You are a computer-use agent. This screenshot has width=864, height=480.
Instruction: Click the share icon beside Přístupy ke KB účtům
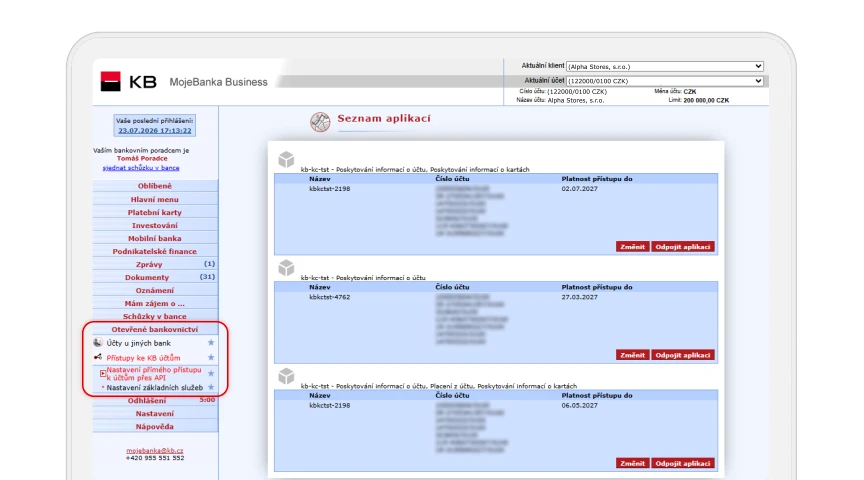(98, 357)
